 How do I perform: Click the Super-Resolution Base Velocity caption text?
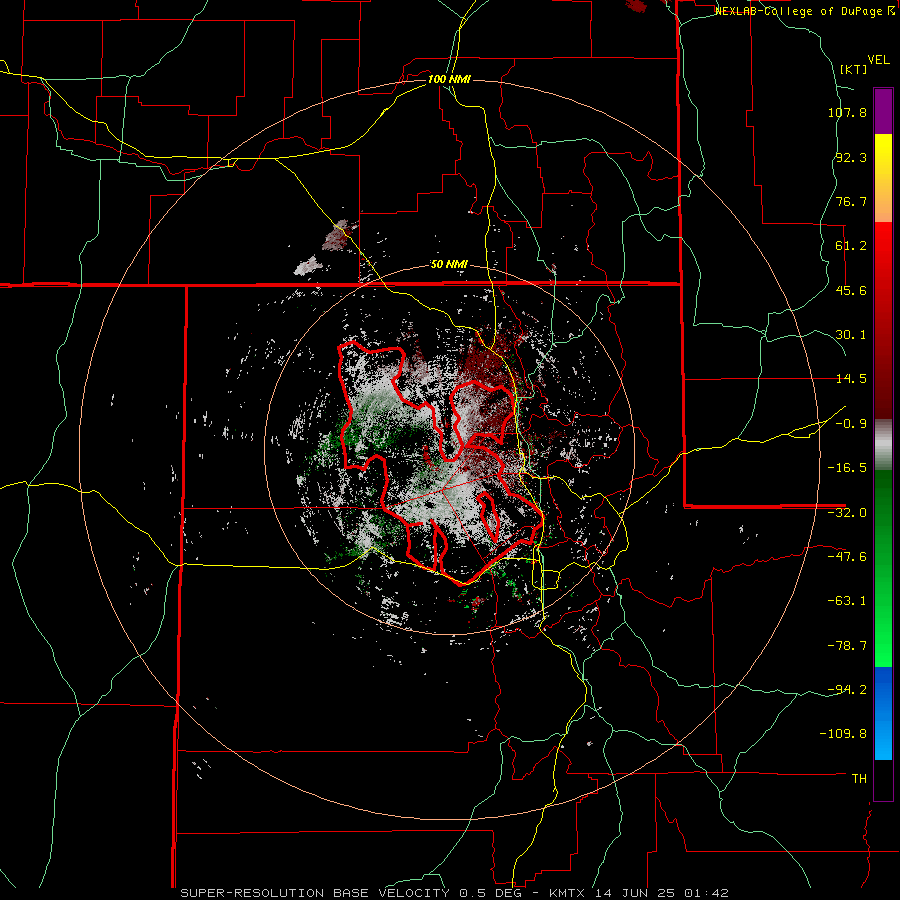point(455,893)
